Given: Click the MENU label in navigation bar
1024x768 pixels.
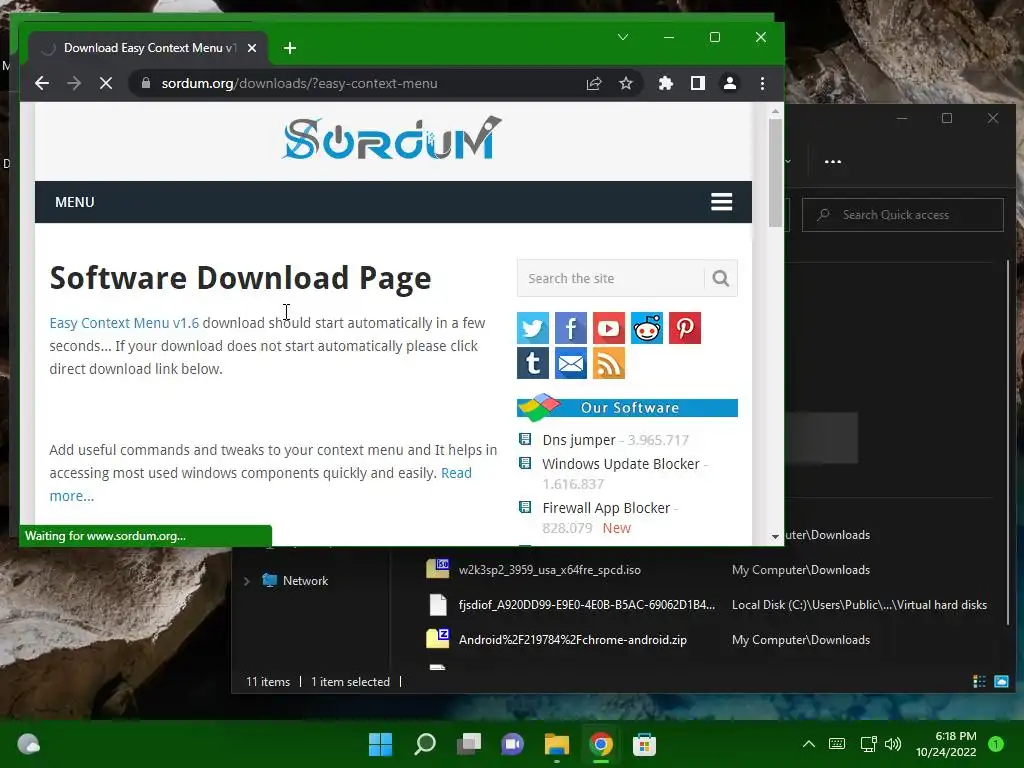Looking at the screenshot, I should pos(74,202).
